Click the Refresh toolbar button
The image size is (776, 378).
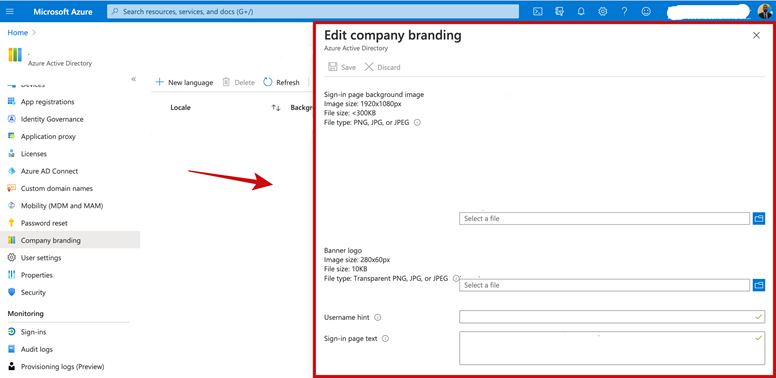(x=282, y=82)
